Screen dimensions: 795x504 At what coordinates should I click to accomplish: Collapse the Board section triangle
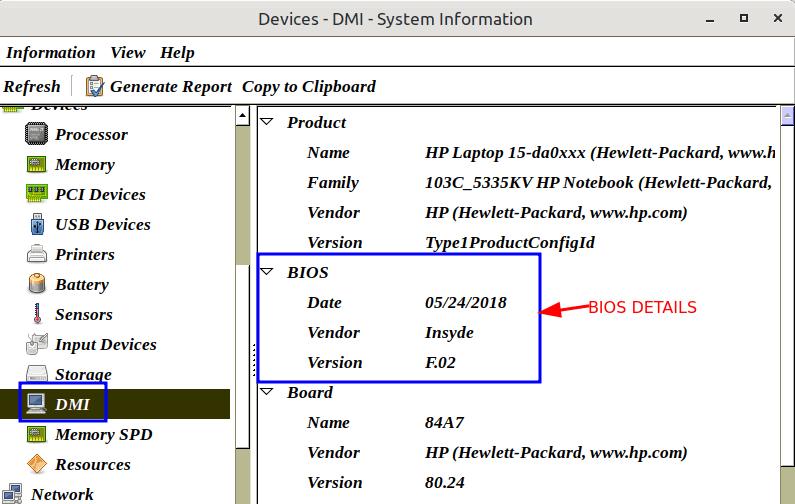pyautogui.click(x=267, y=391)
